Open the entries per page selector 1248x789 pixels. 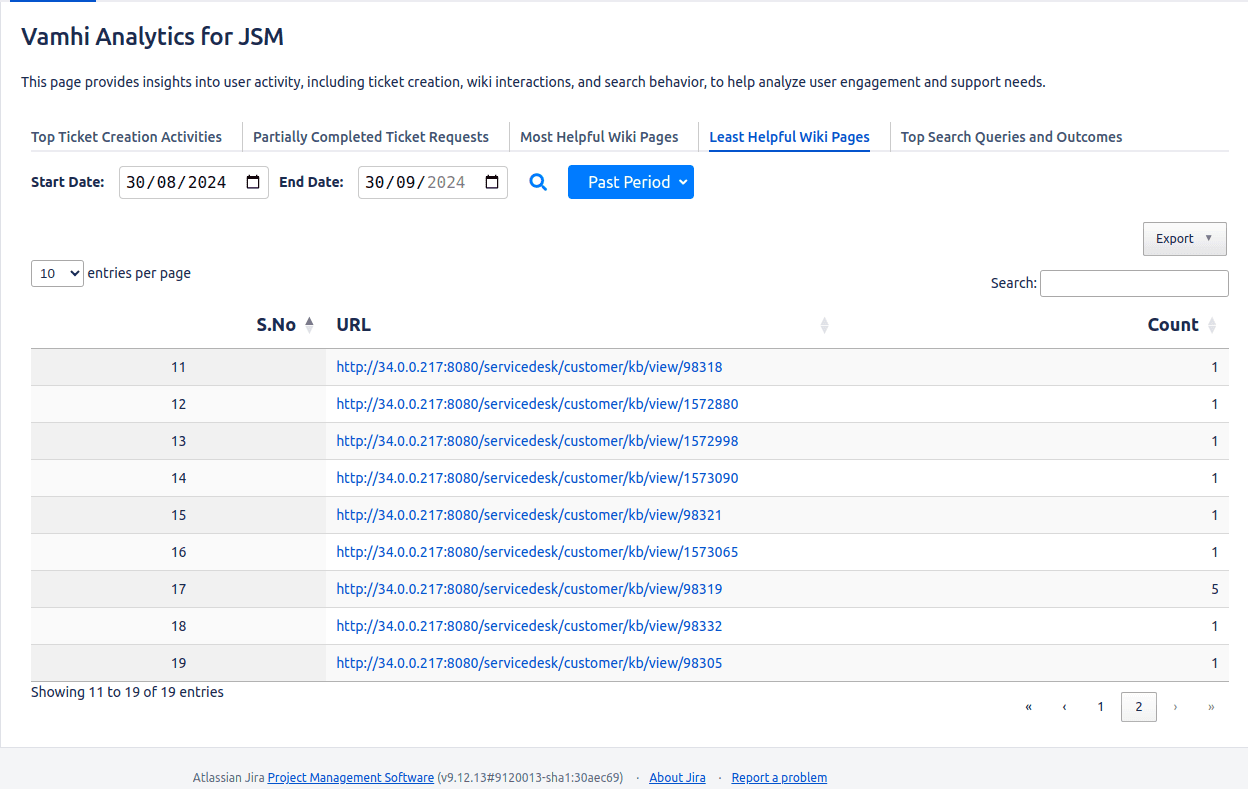57,273
